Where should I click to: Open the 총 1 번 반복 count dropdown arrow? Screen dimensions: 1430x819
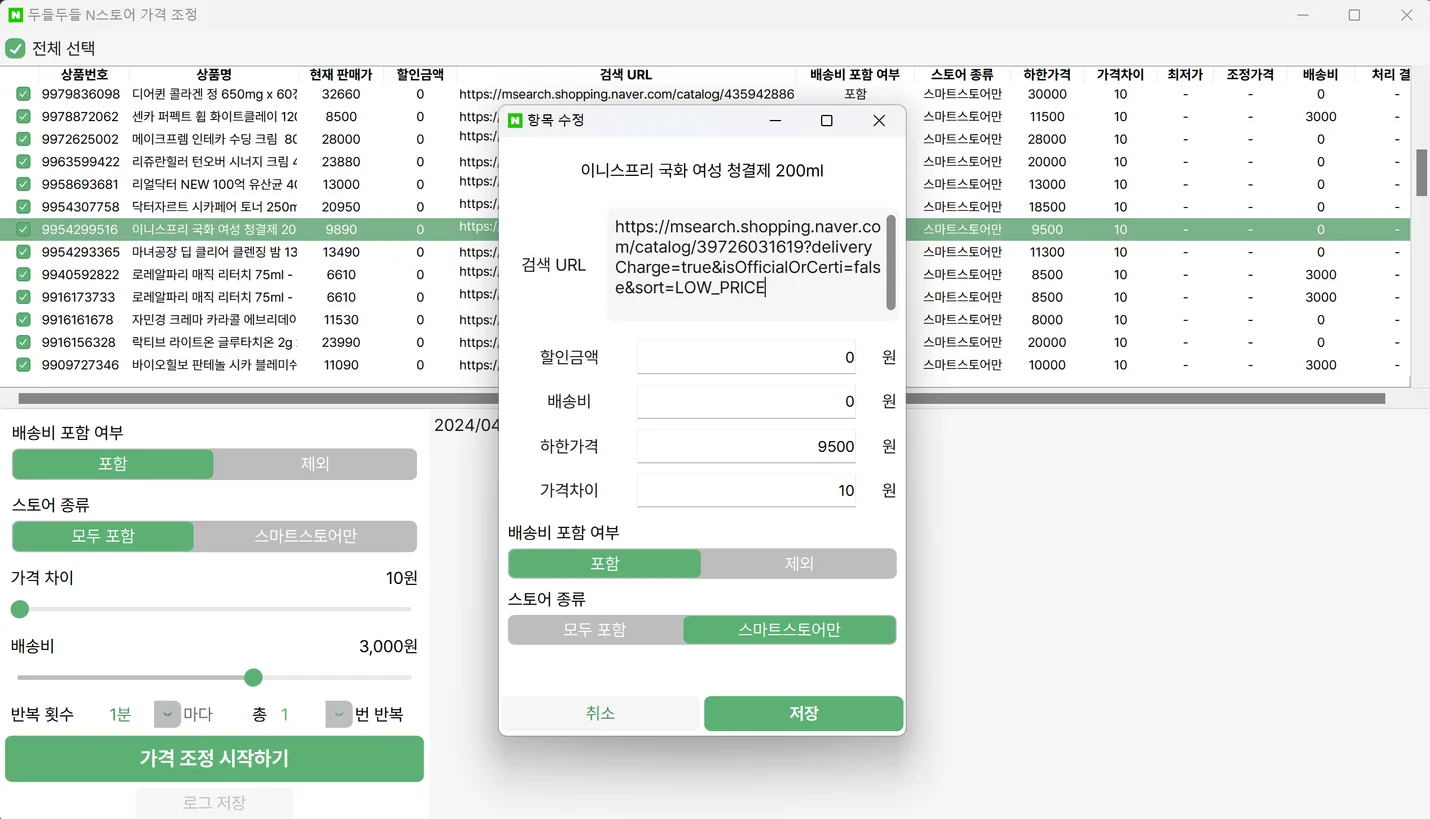[339, 714]
